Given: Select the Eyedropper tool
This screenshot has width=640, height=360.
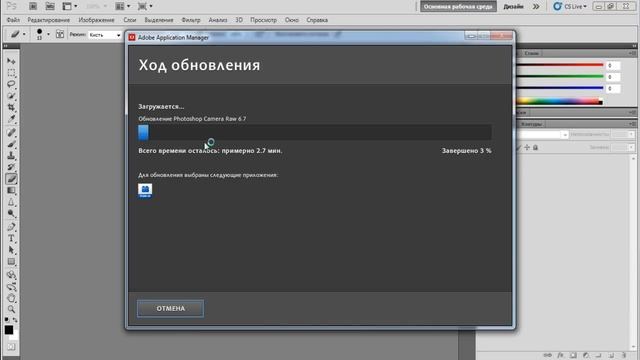Looking at the screenshot, I should click(x=11, y=120).
